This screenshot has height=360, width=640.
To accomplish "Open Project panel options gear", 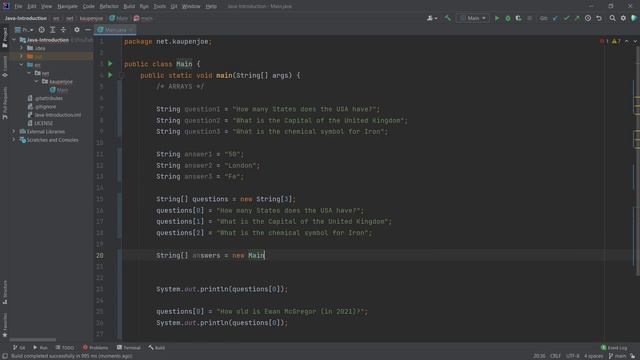I will pyautogui.click(x=77, y=30).
